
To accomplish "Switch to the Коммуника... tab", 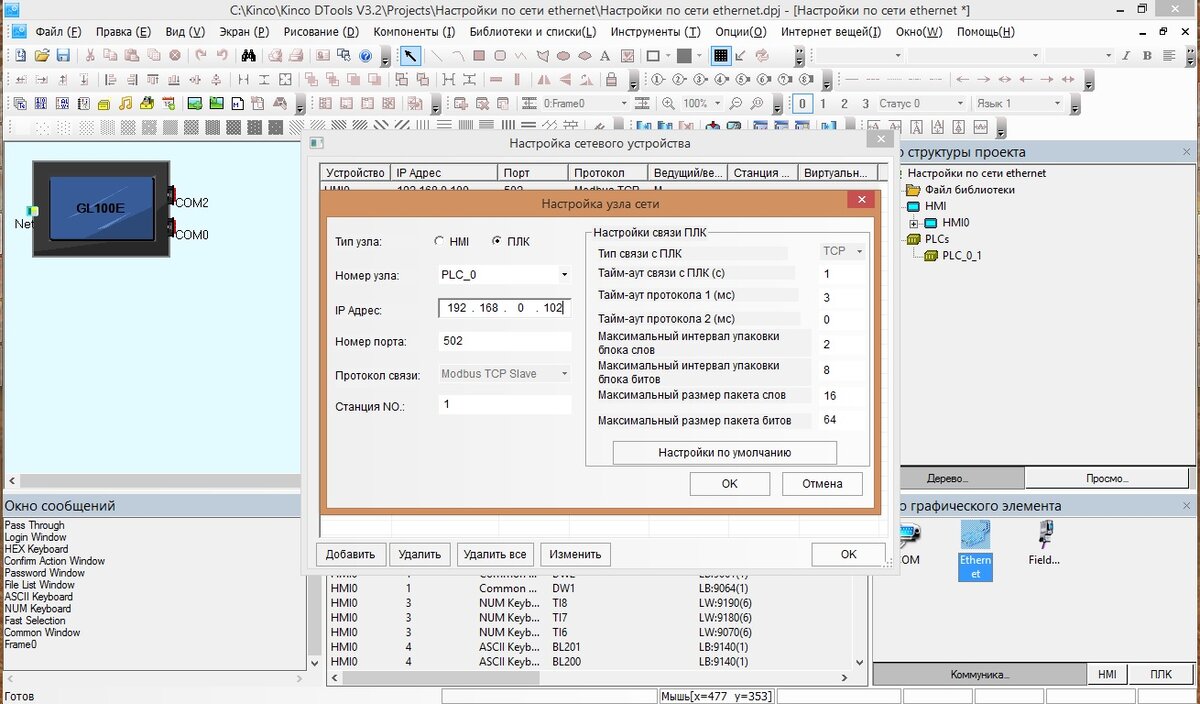I will (x=980, y=674).
